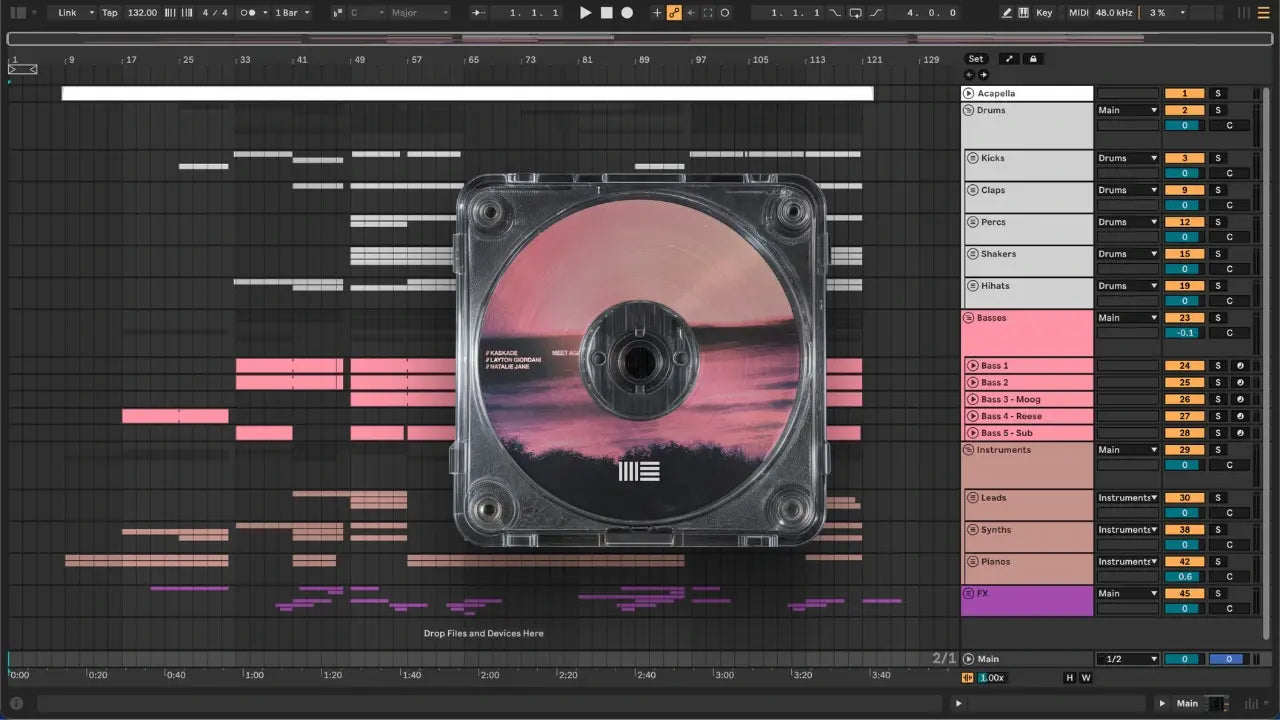
Task: Arm the Bass 2 track for recording
Action: pyautogui.click(x=1240, y=383)
